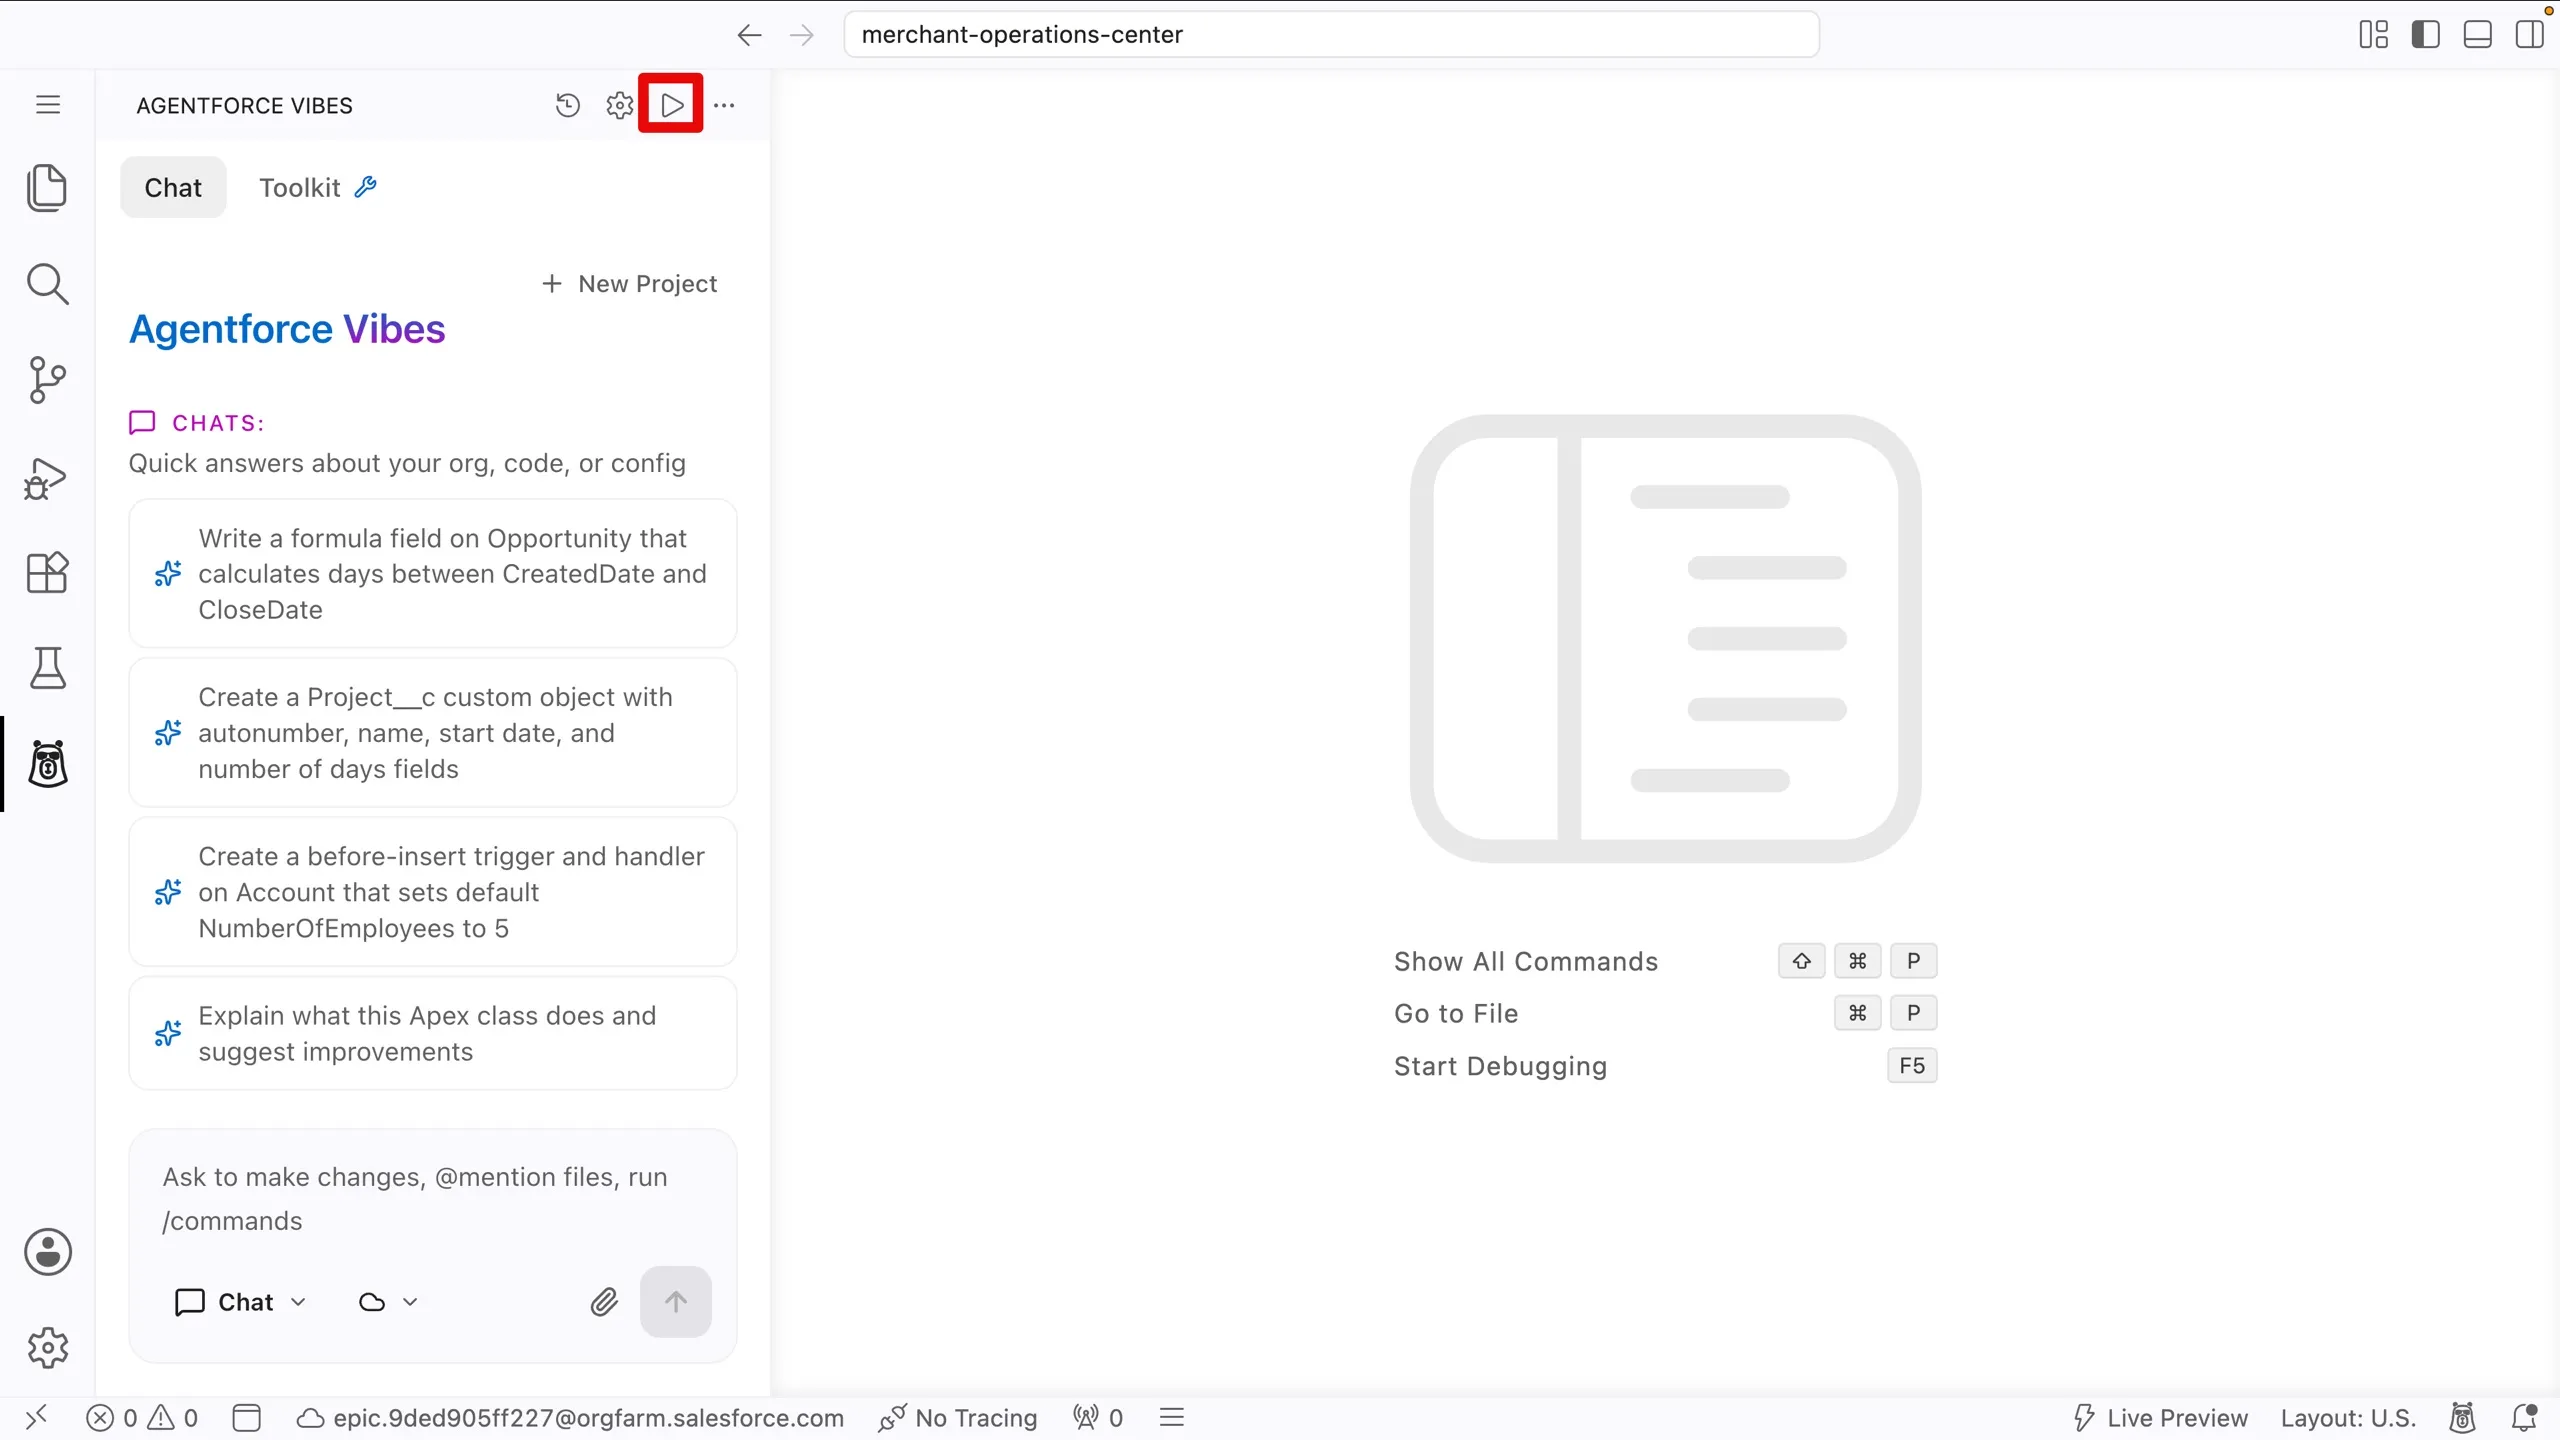
Task: Open the Chat mode dropdown below the input
Action: coord(240,1301)
